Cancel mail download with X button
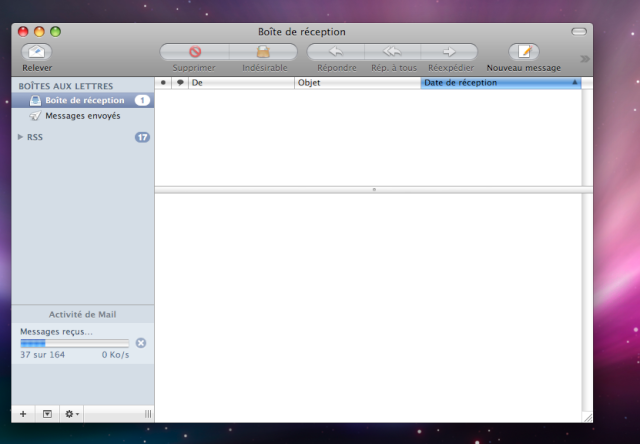640x444 pixels. tap(141, 343)
